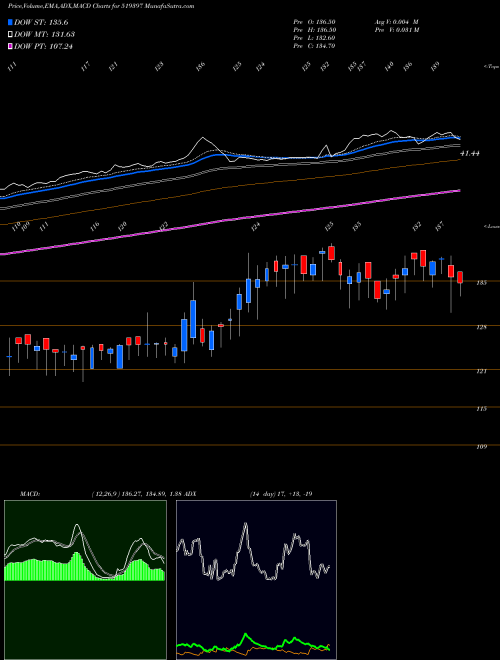Select the 'Pre L: 132.60' value
This screenshot has width=500, height=660.
pos(314,38)
